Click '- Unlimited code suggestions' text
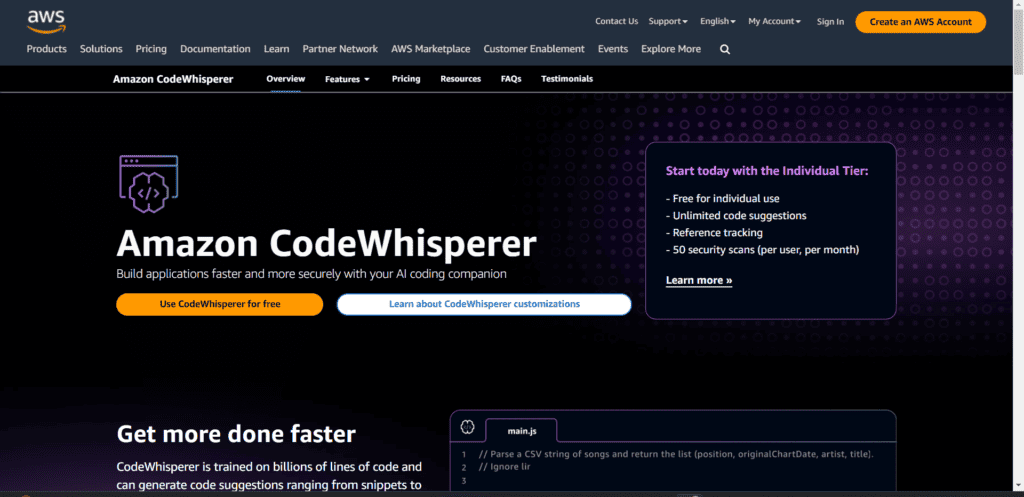The height and width of the screenshot is (497, 1024). (736, 216)
